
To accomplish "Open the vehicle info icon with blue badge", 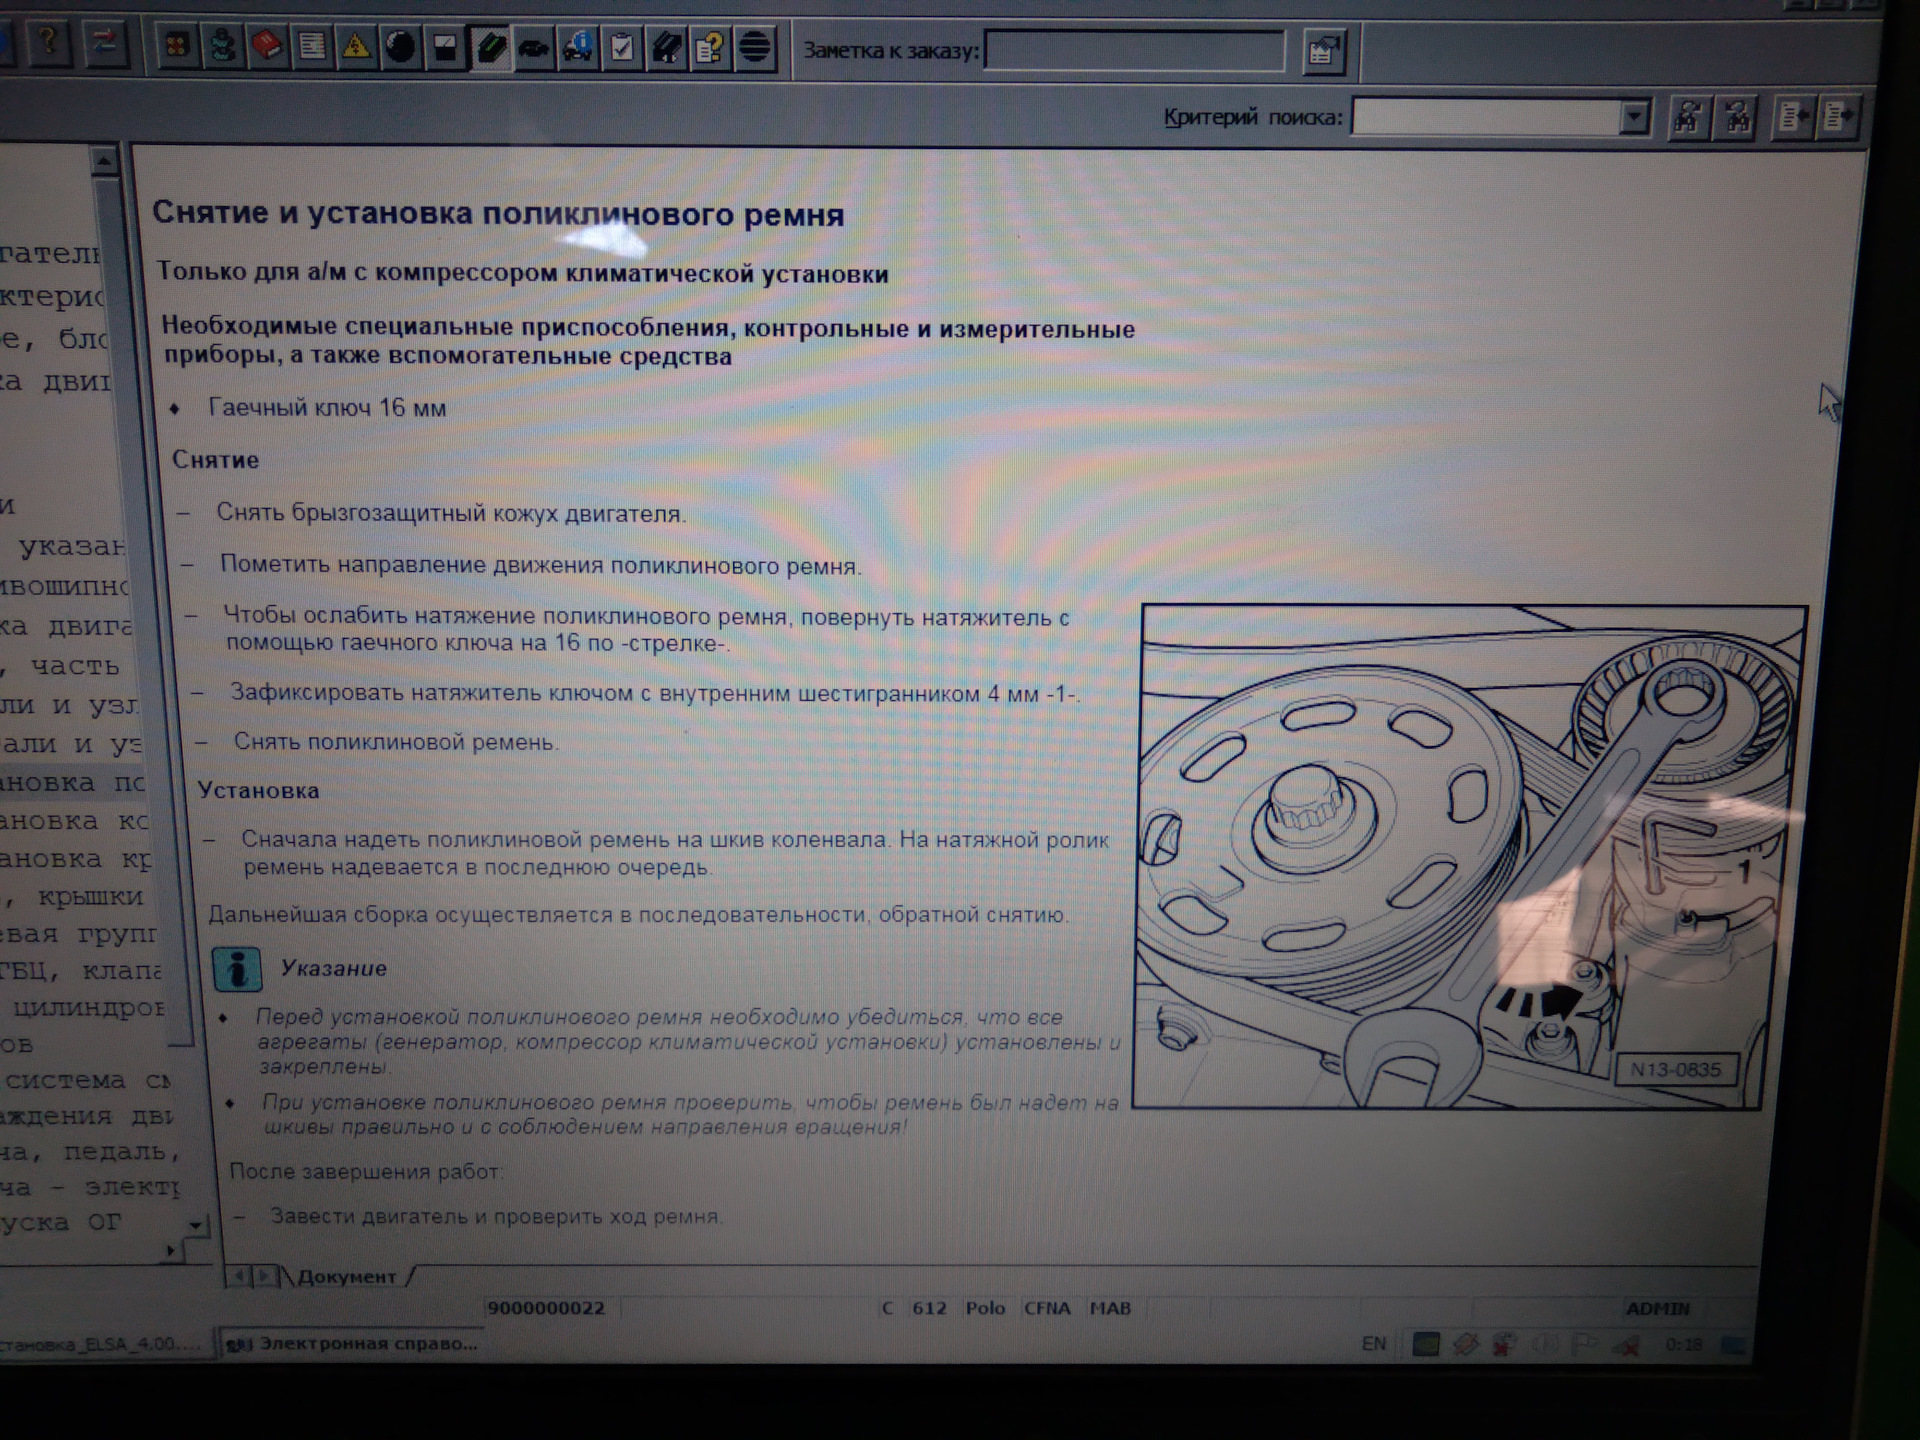I will (579, 48).
